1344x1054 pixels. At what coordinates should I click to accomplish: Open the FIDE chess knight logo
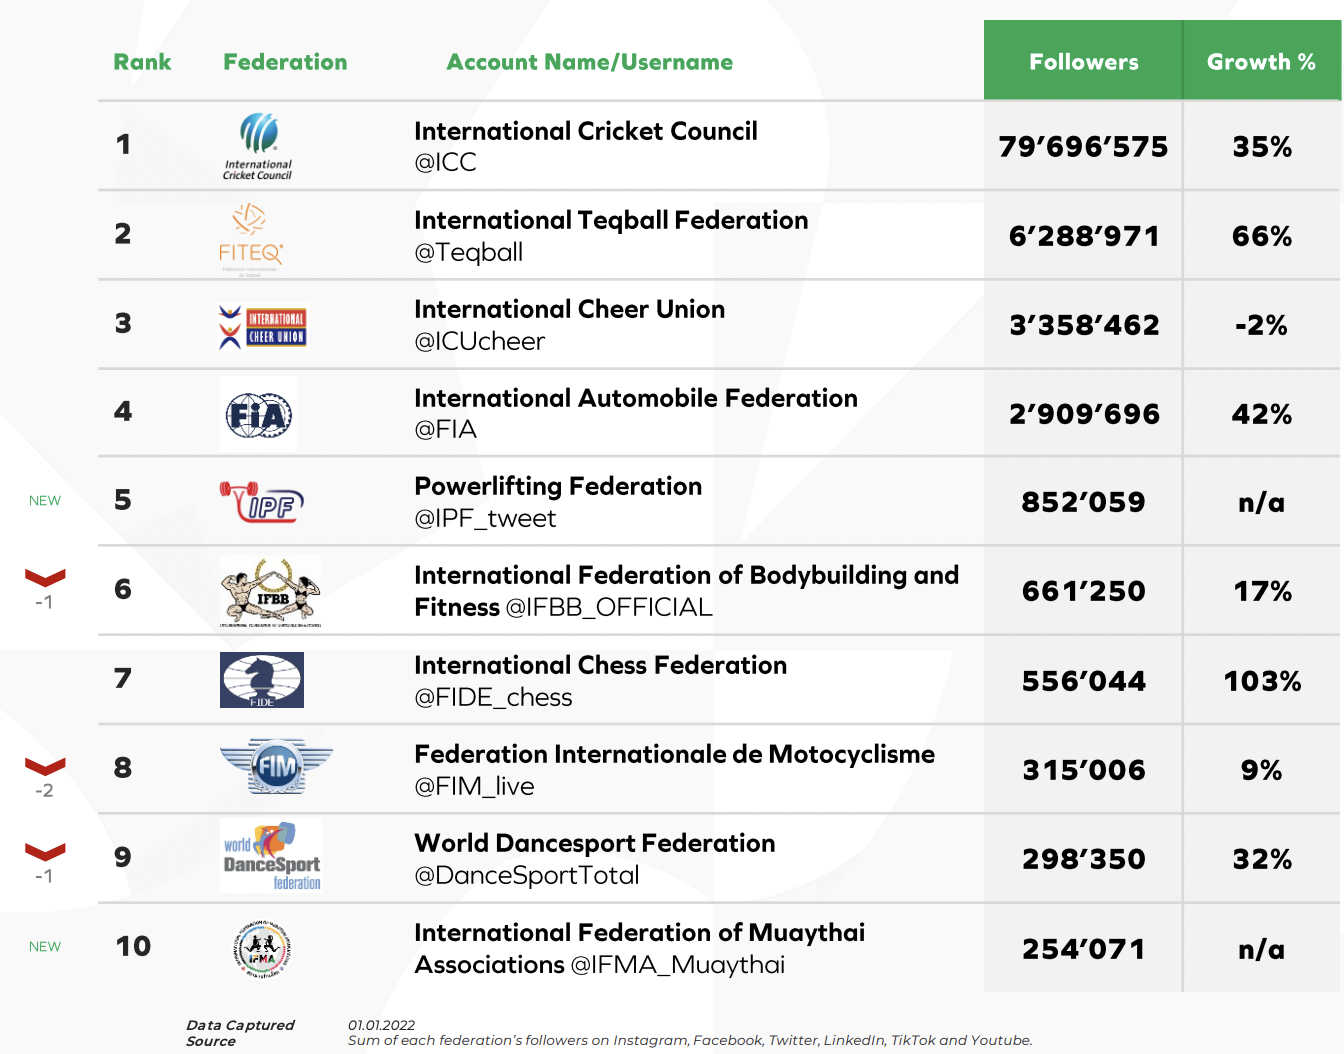click(262, 680)
